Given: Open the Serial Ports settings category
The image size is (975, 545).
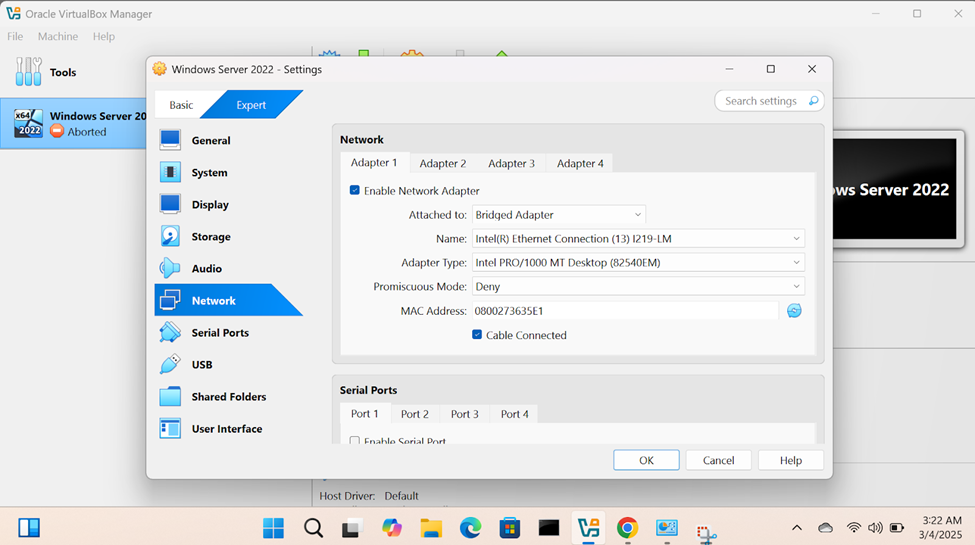Looking at the screenshot, I should (228, 333).
